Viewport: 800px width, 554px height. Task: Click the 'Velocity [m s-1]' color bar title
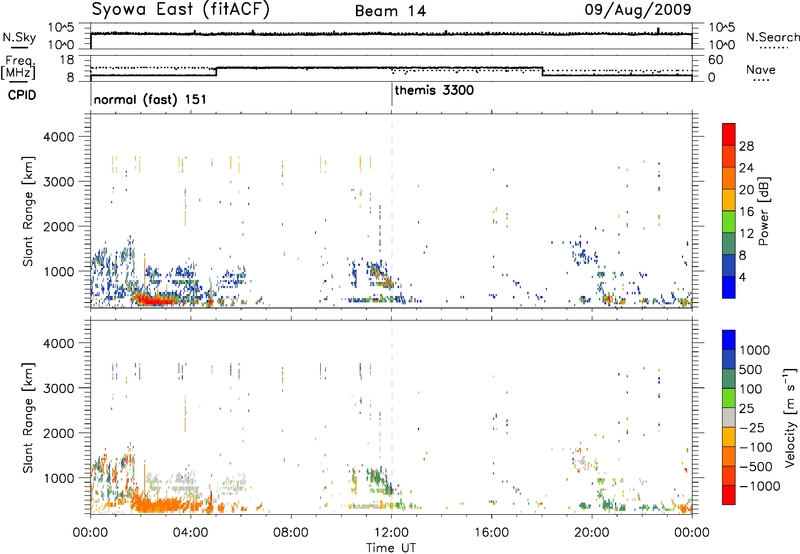(x=790, y=416)
